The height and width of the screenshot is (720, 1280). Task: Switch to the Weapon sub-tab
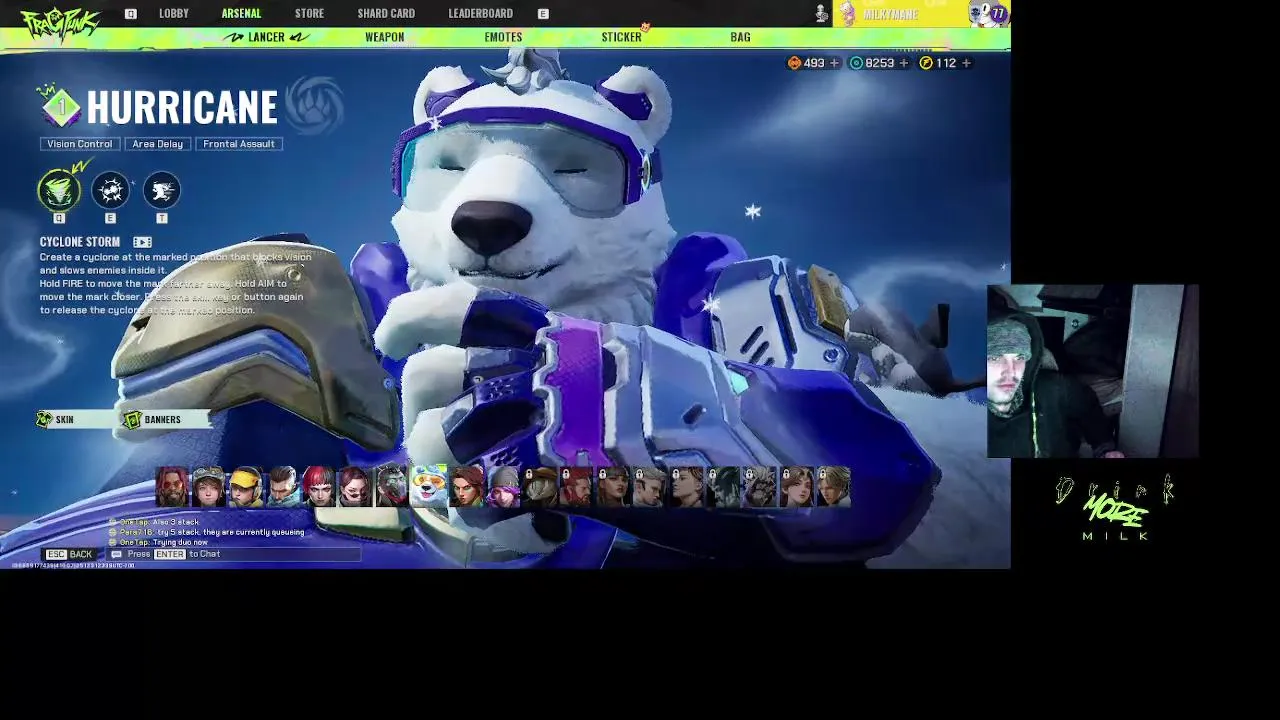[384, 37]
